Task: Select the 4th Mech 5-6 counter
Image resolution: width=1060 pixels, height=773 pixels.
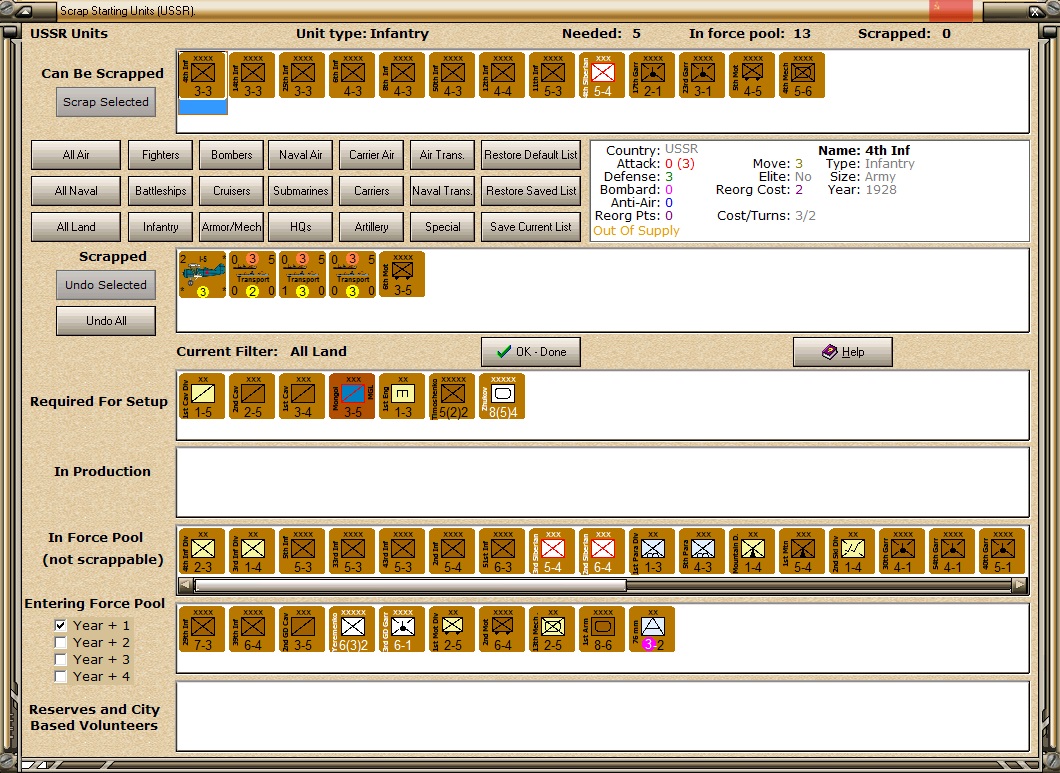Action: 803,75
